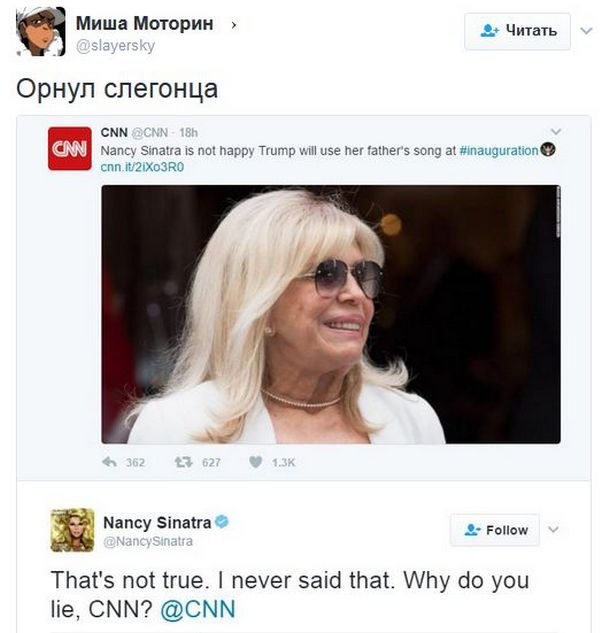Screen dimensions: 602x633
Task: Follow Nancy Sinatra
Action: (x=494, y=530)
